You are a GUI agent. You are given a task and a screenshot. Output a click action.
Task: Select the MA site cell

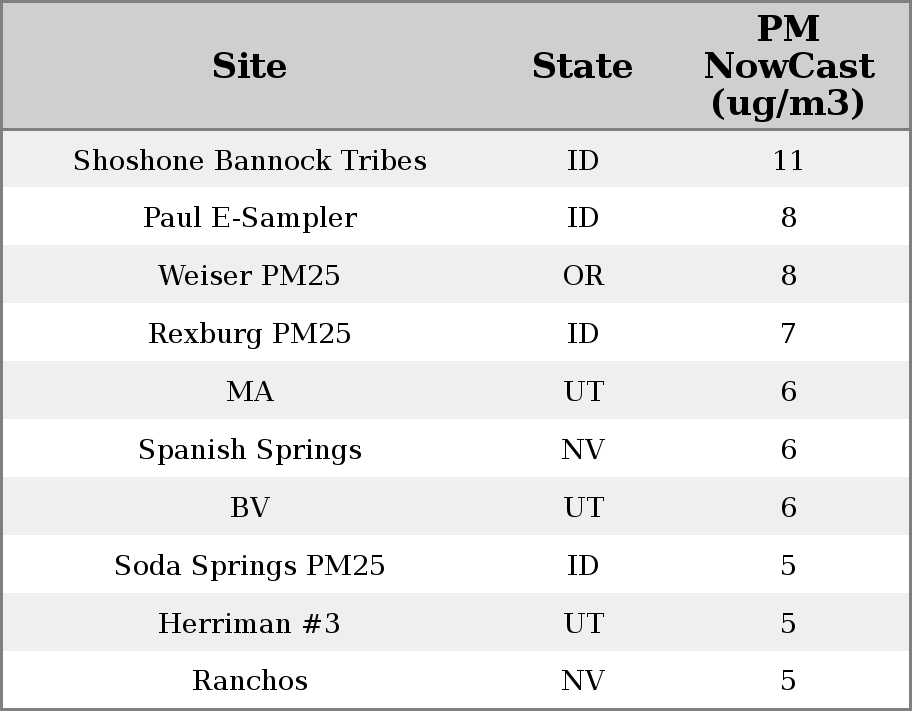coord(249,392)
